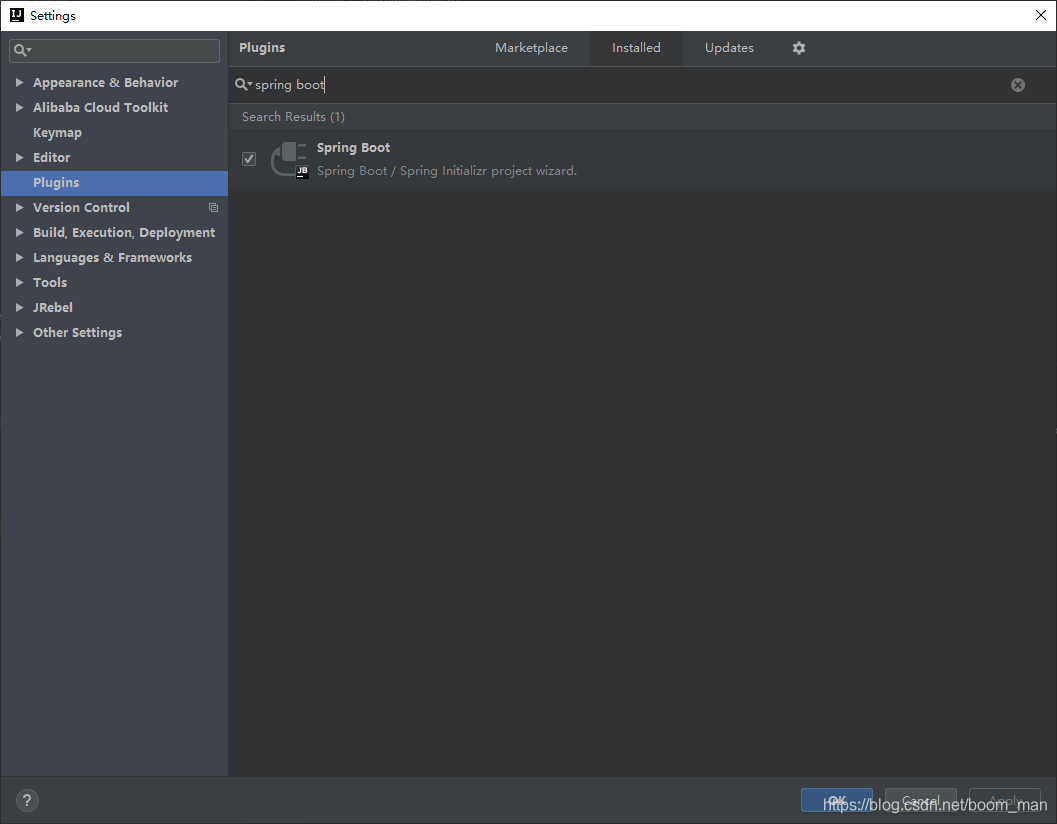
Task: Expand the Version Control tree arrow
Action: 20,208
